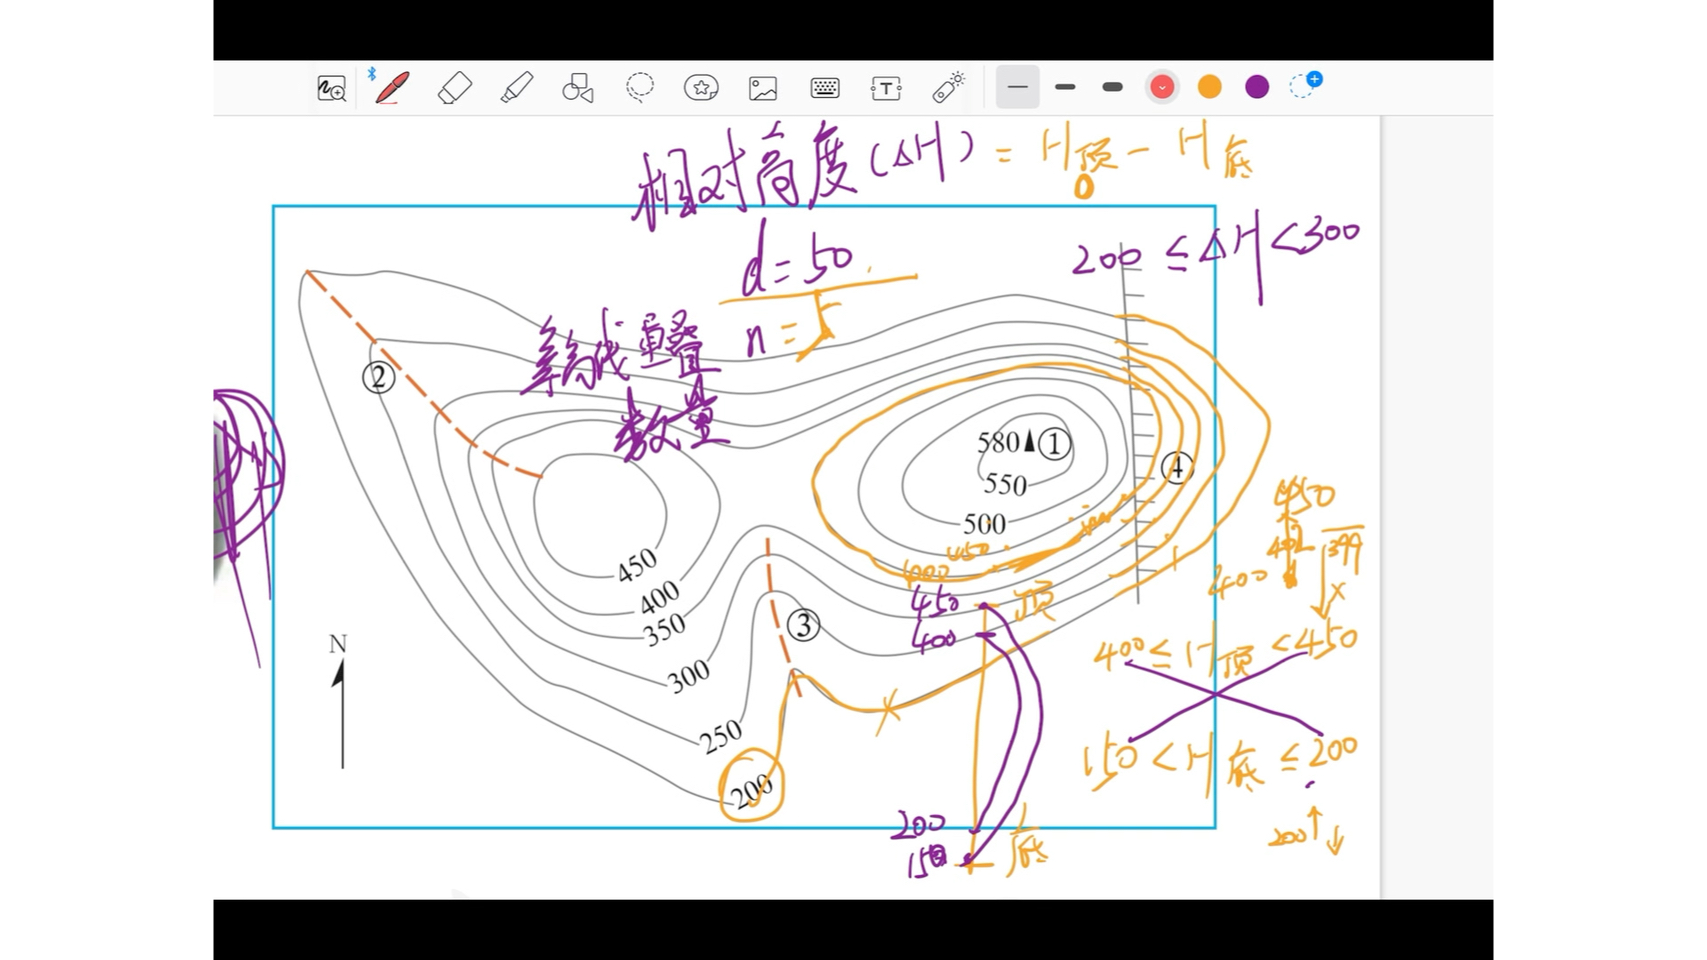1707x960 pixels.
Task: Click the 500 contour label
Action: tap(984, 524)
